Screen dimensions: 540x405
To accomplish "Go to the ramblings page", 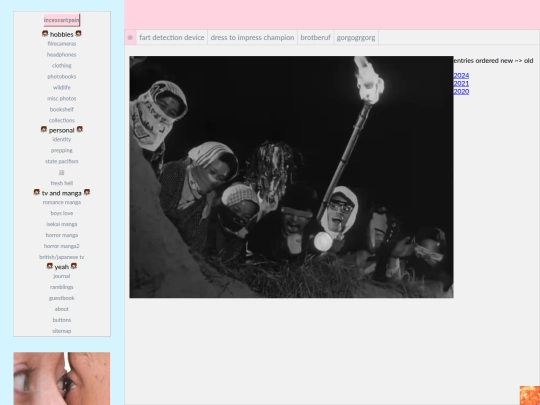I will (62, 287).
